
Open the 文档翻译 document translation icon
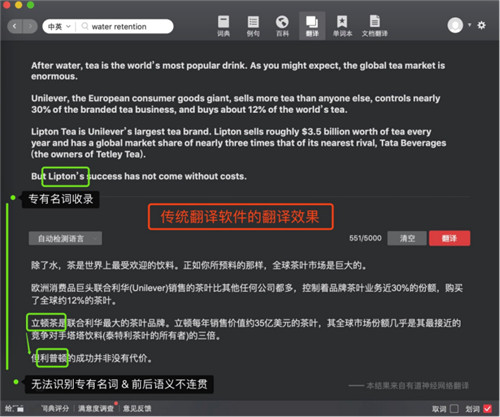coord(375,26)
